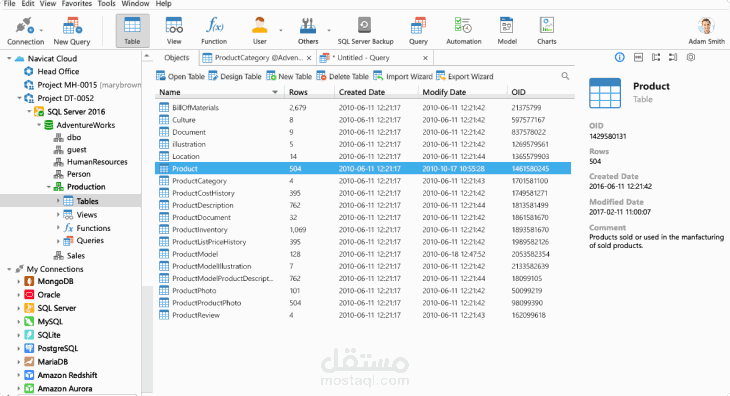Collapse the Project DT-0052 node
This screenshot has height=396, width=730.
pyautogui.click(x=19, y=98)
